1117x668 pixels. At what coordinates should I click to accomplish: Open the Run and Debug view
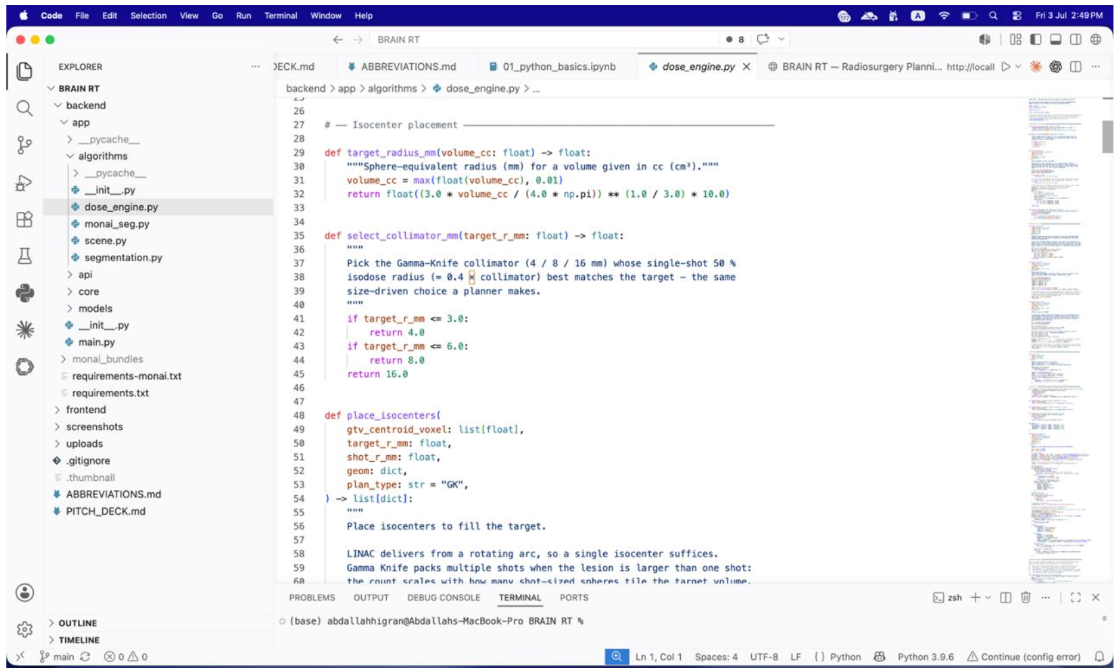24,183
